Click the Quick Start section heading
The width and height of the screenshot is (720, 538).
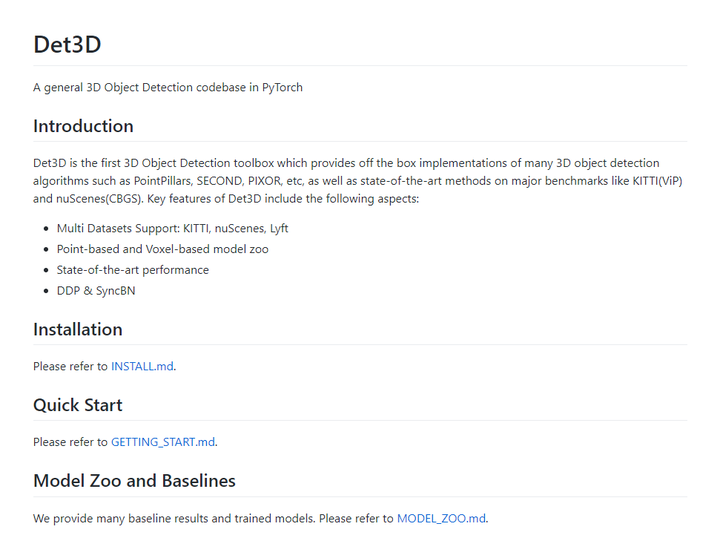pyautogui.click(x=78, y=405)
